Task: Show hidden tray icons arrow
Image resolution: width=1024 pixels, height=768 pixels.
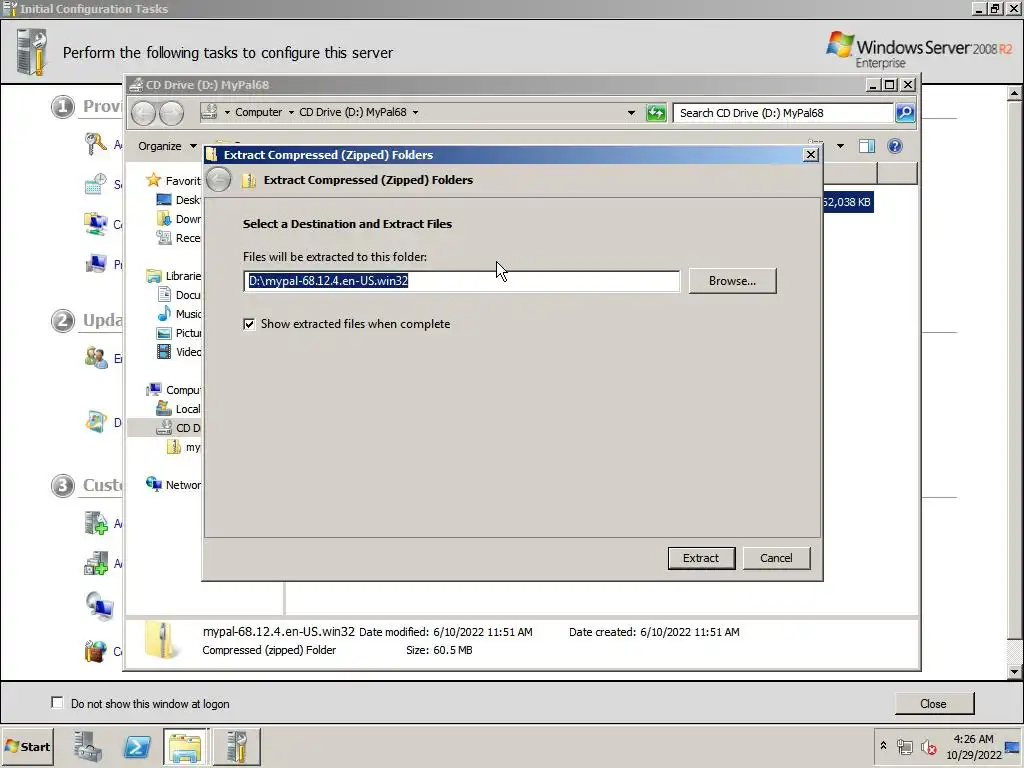Action: tap(884, 746)
